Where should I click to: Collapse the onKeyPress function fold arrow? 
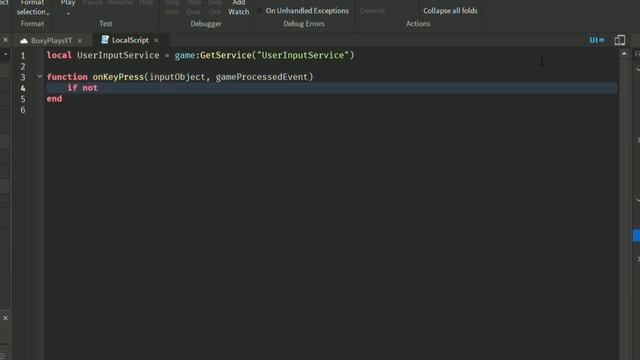40,76
